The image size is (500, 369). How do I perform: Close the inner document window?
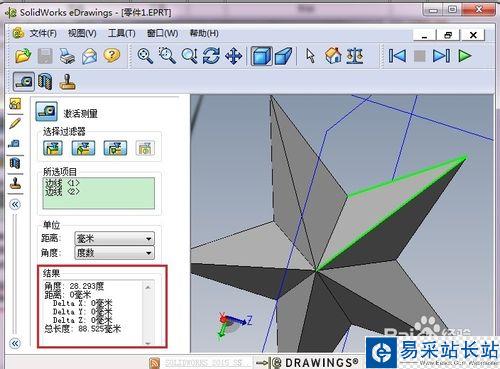click(473, 35)
